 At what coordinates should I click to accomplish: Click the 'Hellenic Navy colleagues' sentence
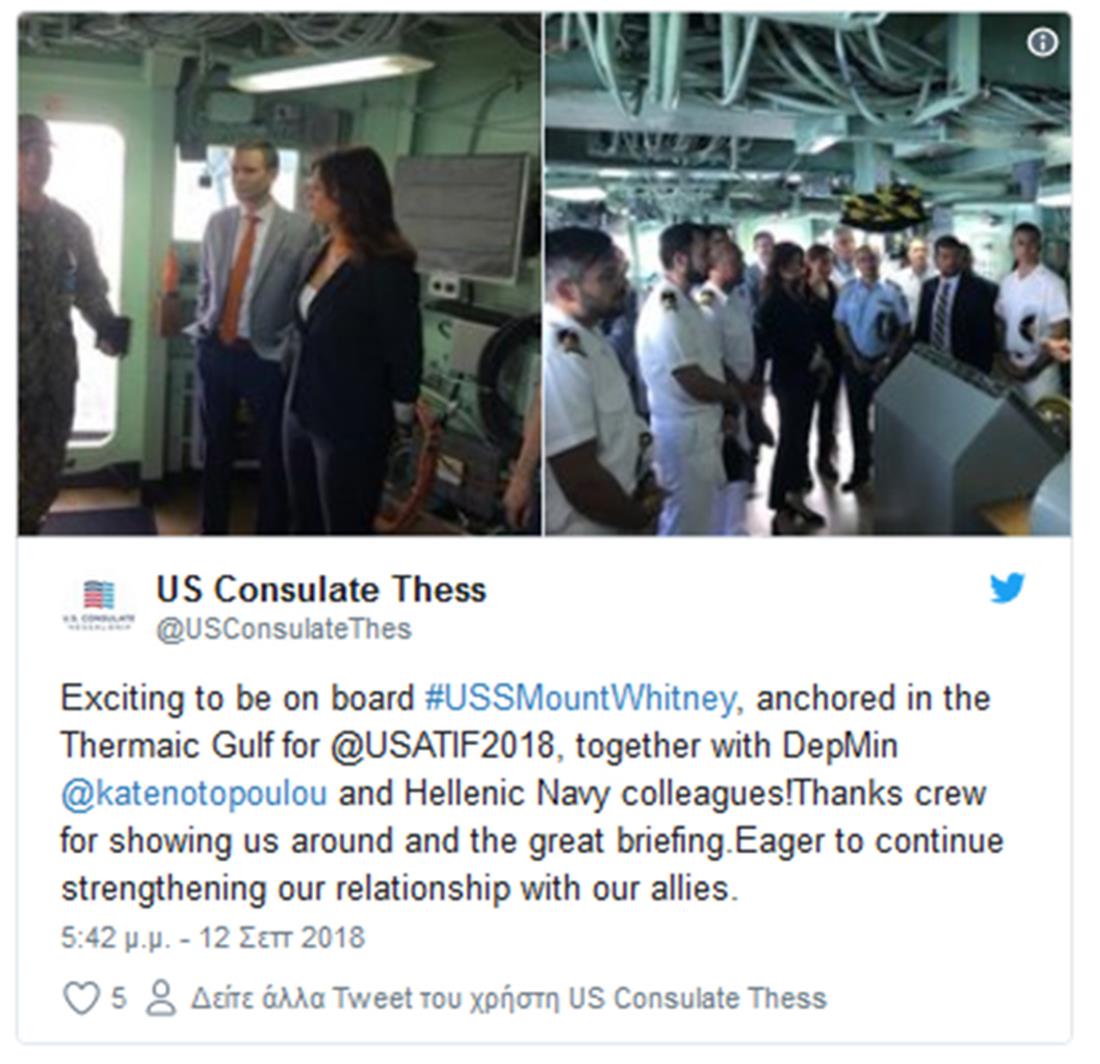coord(597,794)
